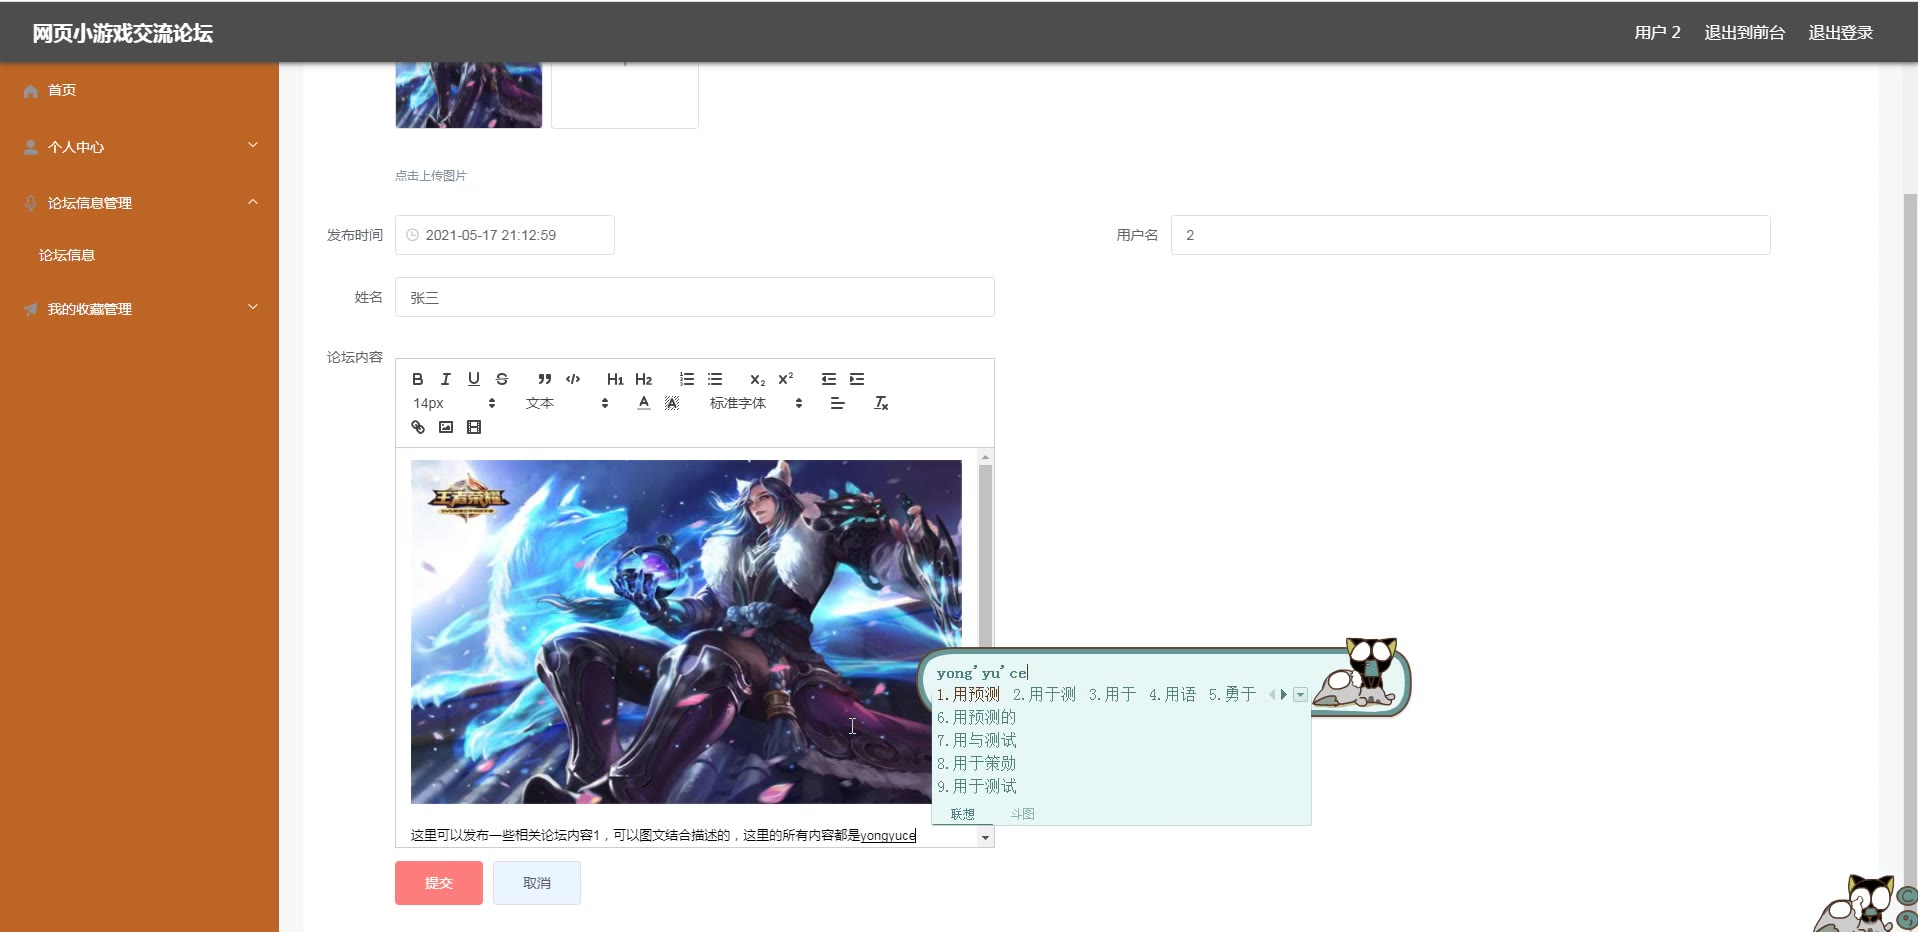The image size is (1918, 932).
Task: Insert an image in the editor
Action: (446, 427)
